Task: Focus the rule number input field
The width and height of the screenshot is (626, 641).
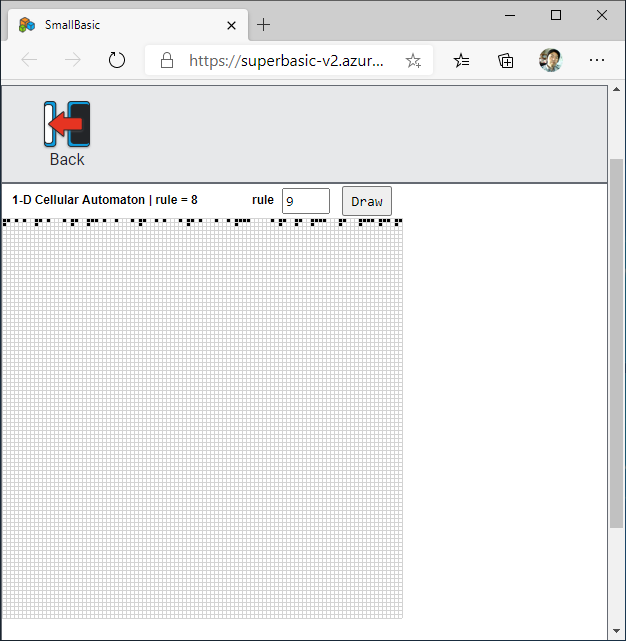Action: point(306,201)
